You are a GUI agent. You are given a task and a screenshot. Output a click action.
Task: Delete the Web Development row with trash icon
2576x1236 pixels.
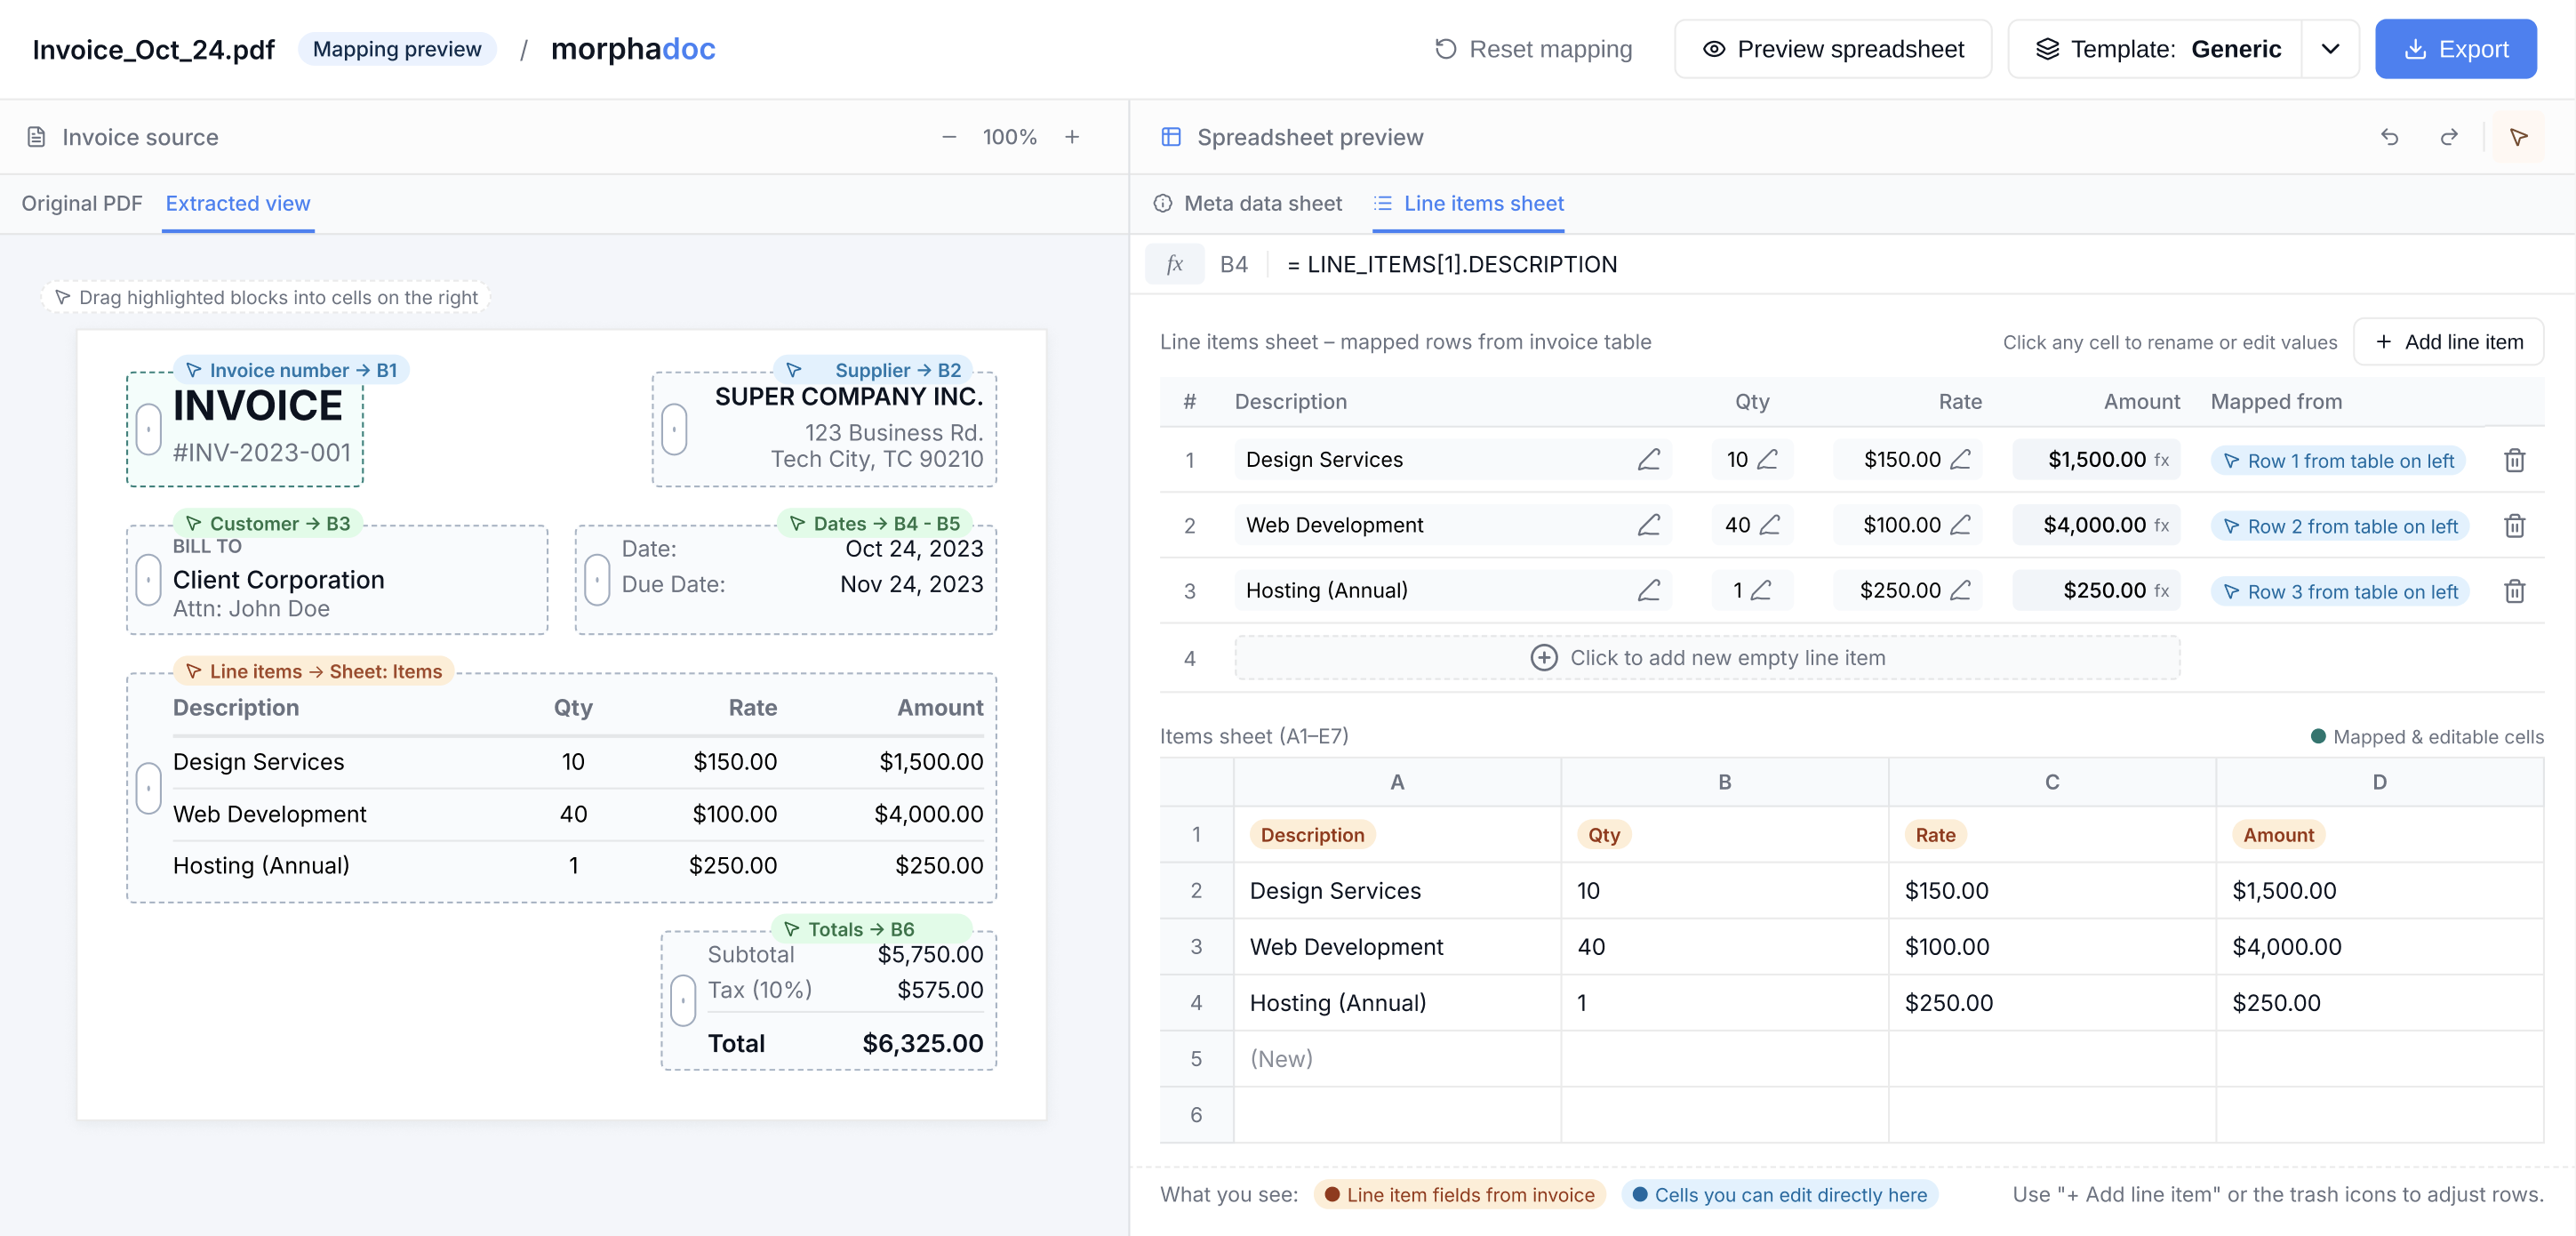point(2514,526)
